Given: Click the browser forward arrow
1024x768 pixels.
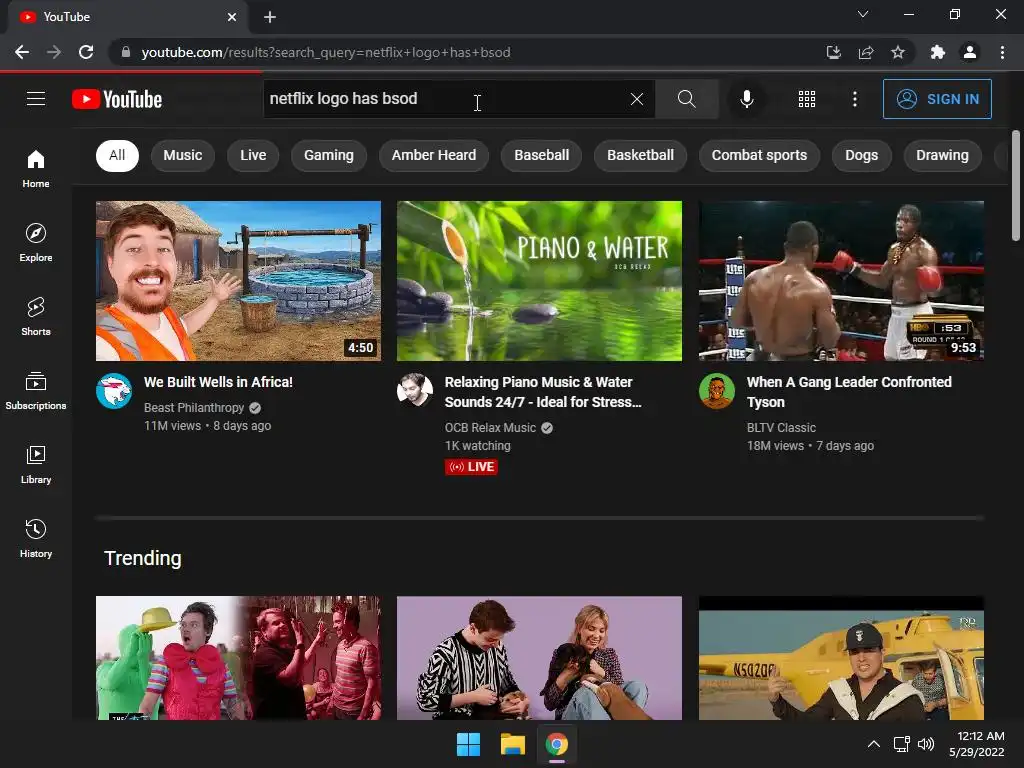Looking at the screenshot, I should [x=54, y=52].
